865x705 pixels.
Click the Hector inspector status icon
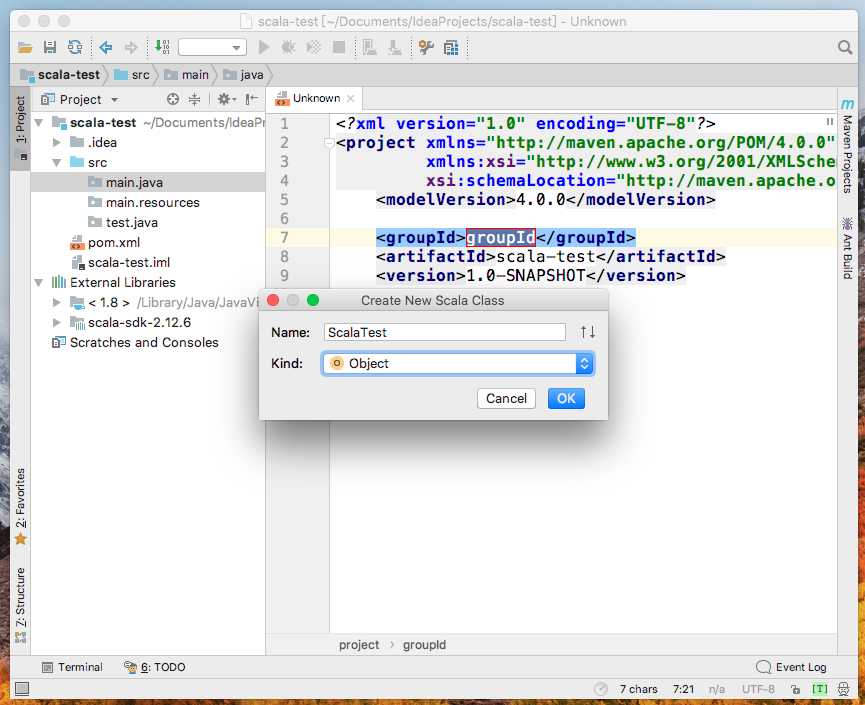(x=843, y=689)
